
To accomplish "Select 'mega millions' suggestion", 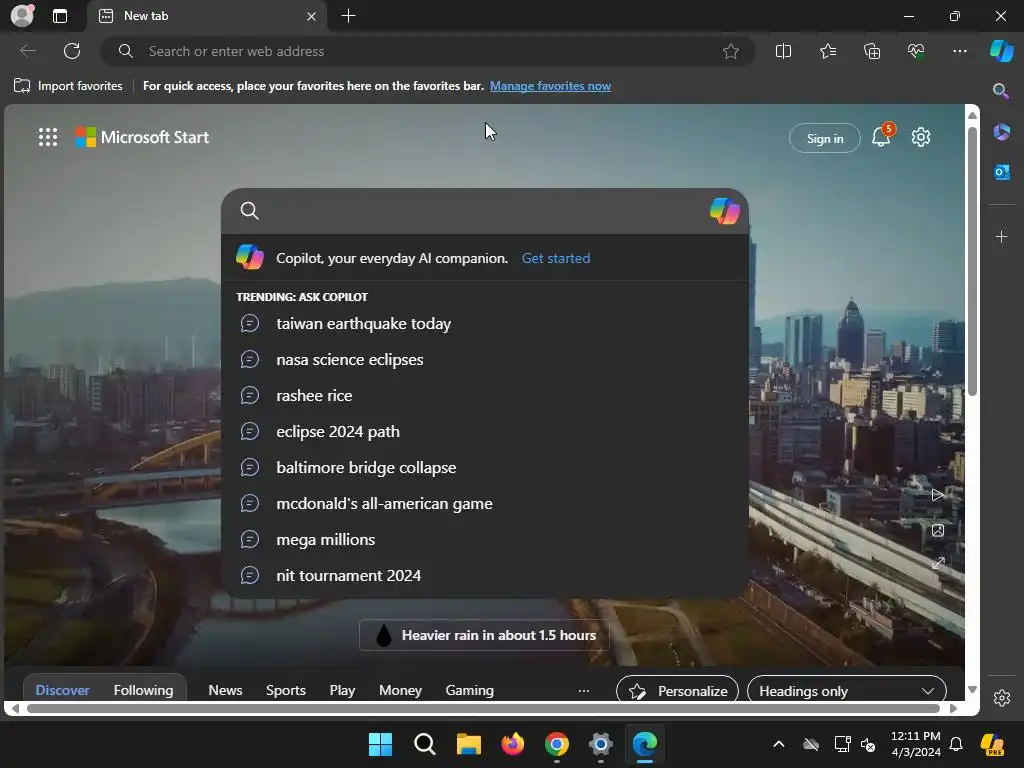I will click(x=485, y=539).
